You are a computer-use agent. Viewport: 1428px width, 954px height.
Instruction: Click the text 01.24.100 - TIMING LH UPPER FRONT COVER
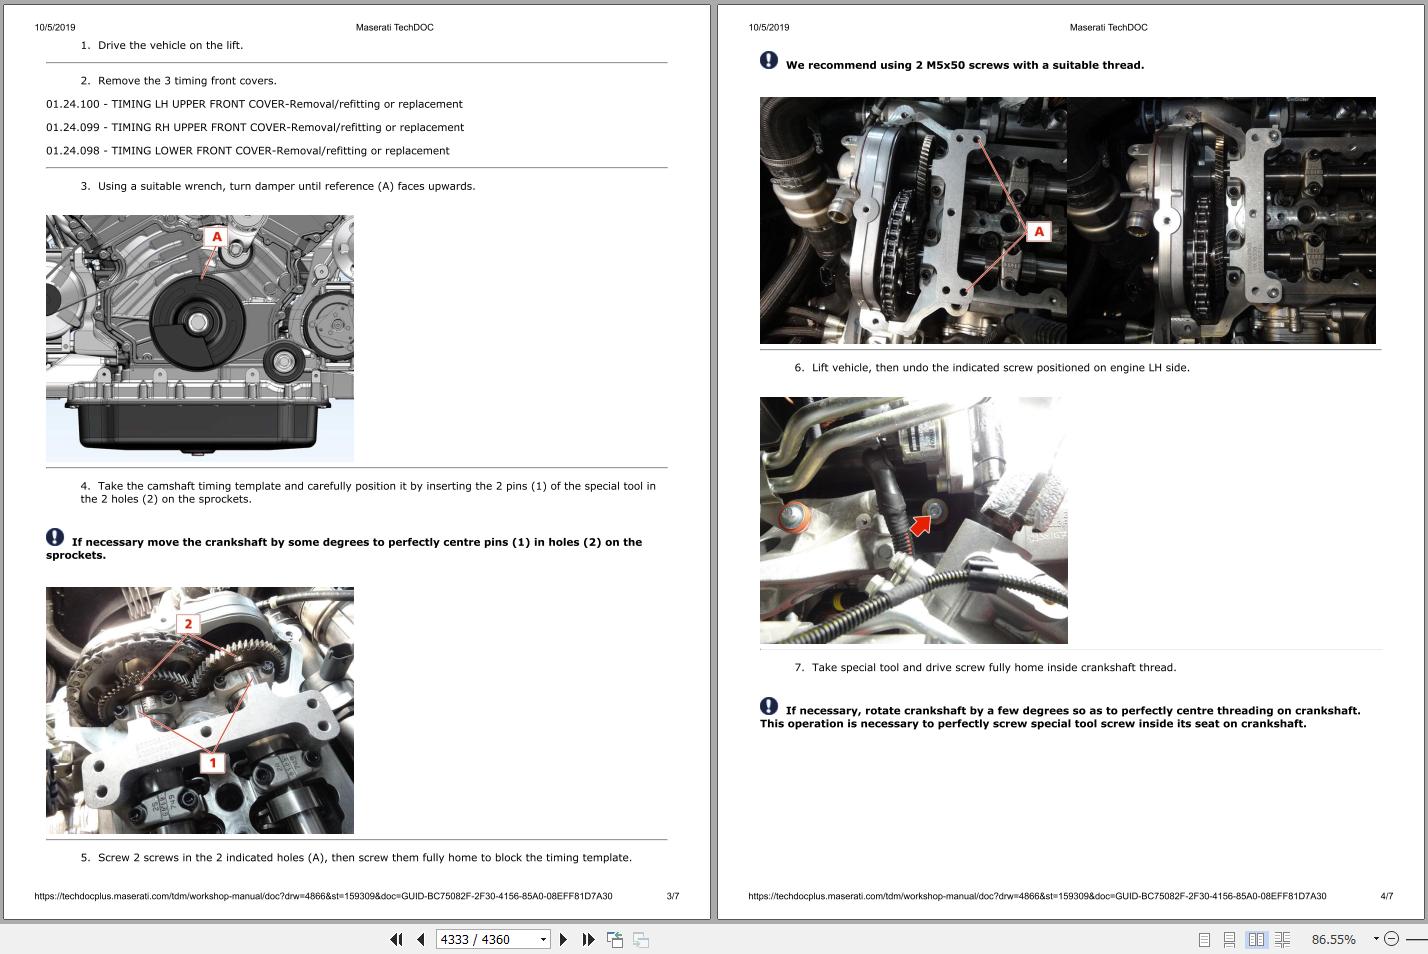tap(254, 104)
